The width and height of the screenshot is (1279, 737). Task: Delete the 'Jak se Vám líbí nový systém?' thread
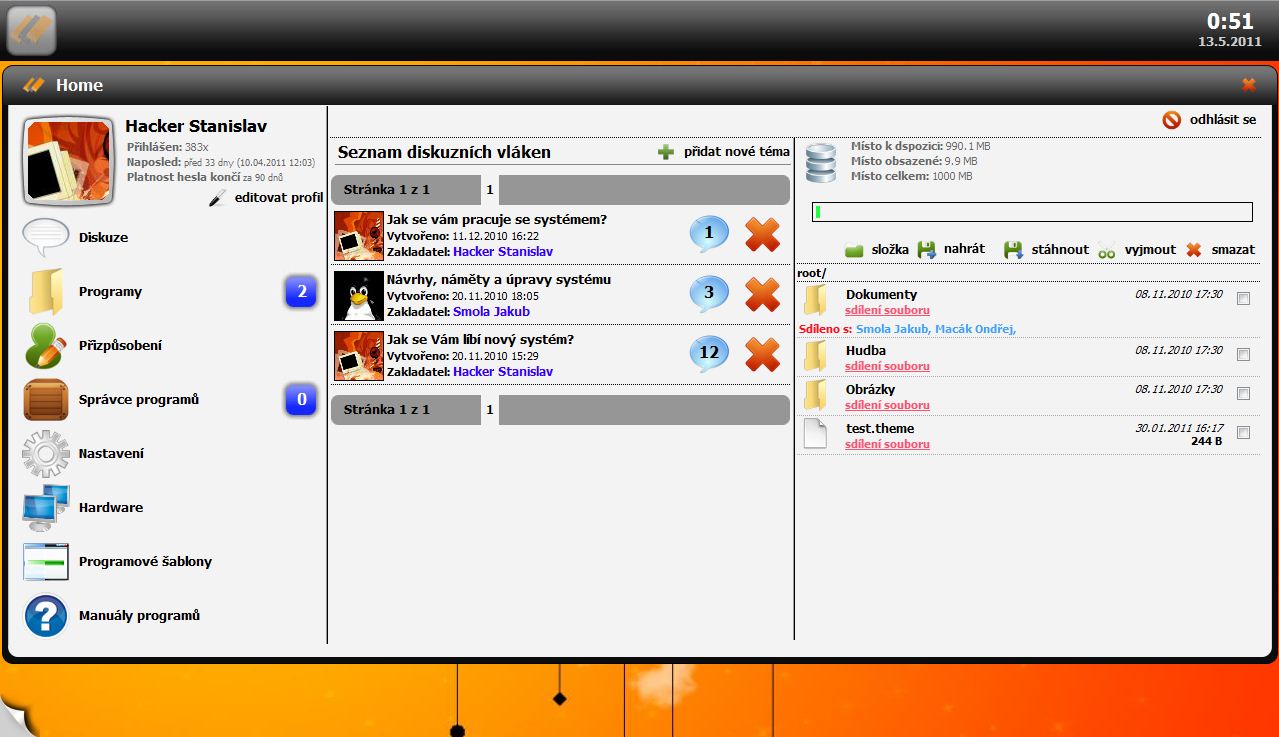point(762,355)
